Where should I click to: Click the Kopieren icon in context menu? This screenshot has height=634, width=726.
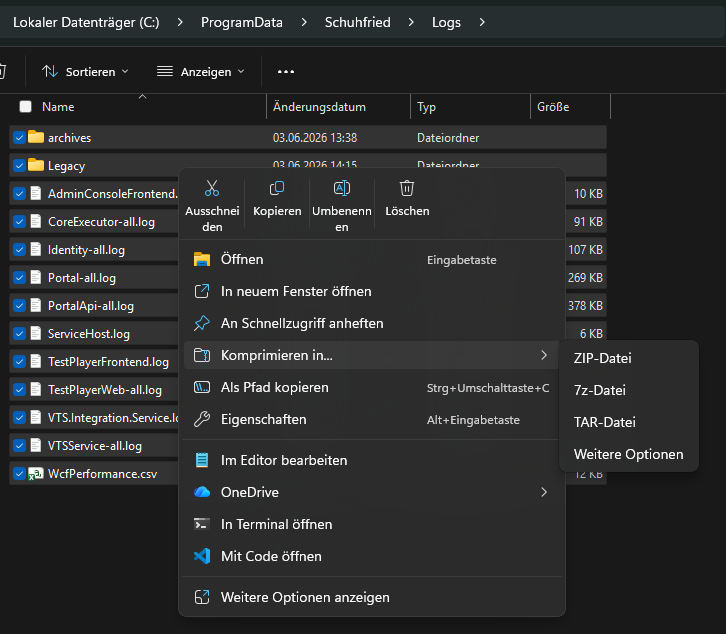277,188
